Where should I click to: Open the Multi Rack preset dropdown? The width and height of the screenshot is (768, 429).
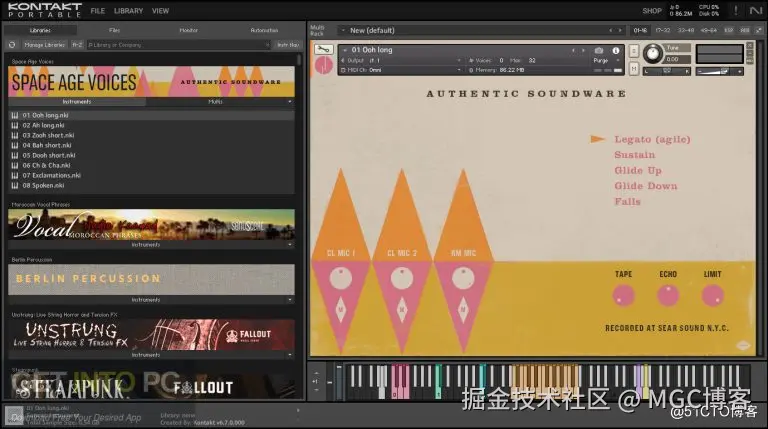click(343, 30)
